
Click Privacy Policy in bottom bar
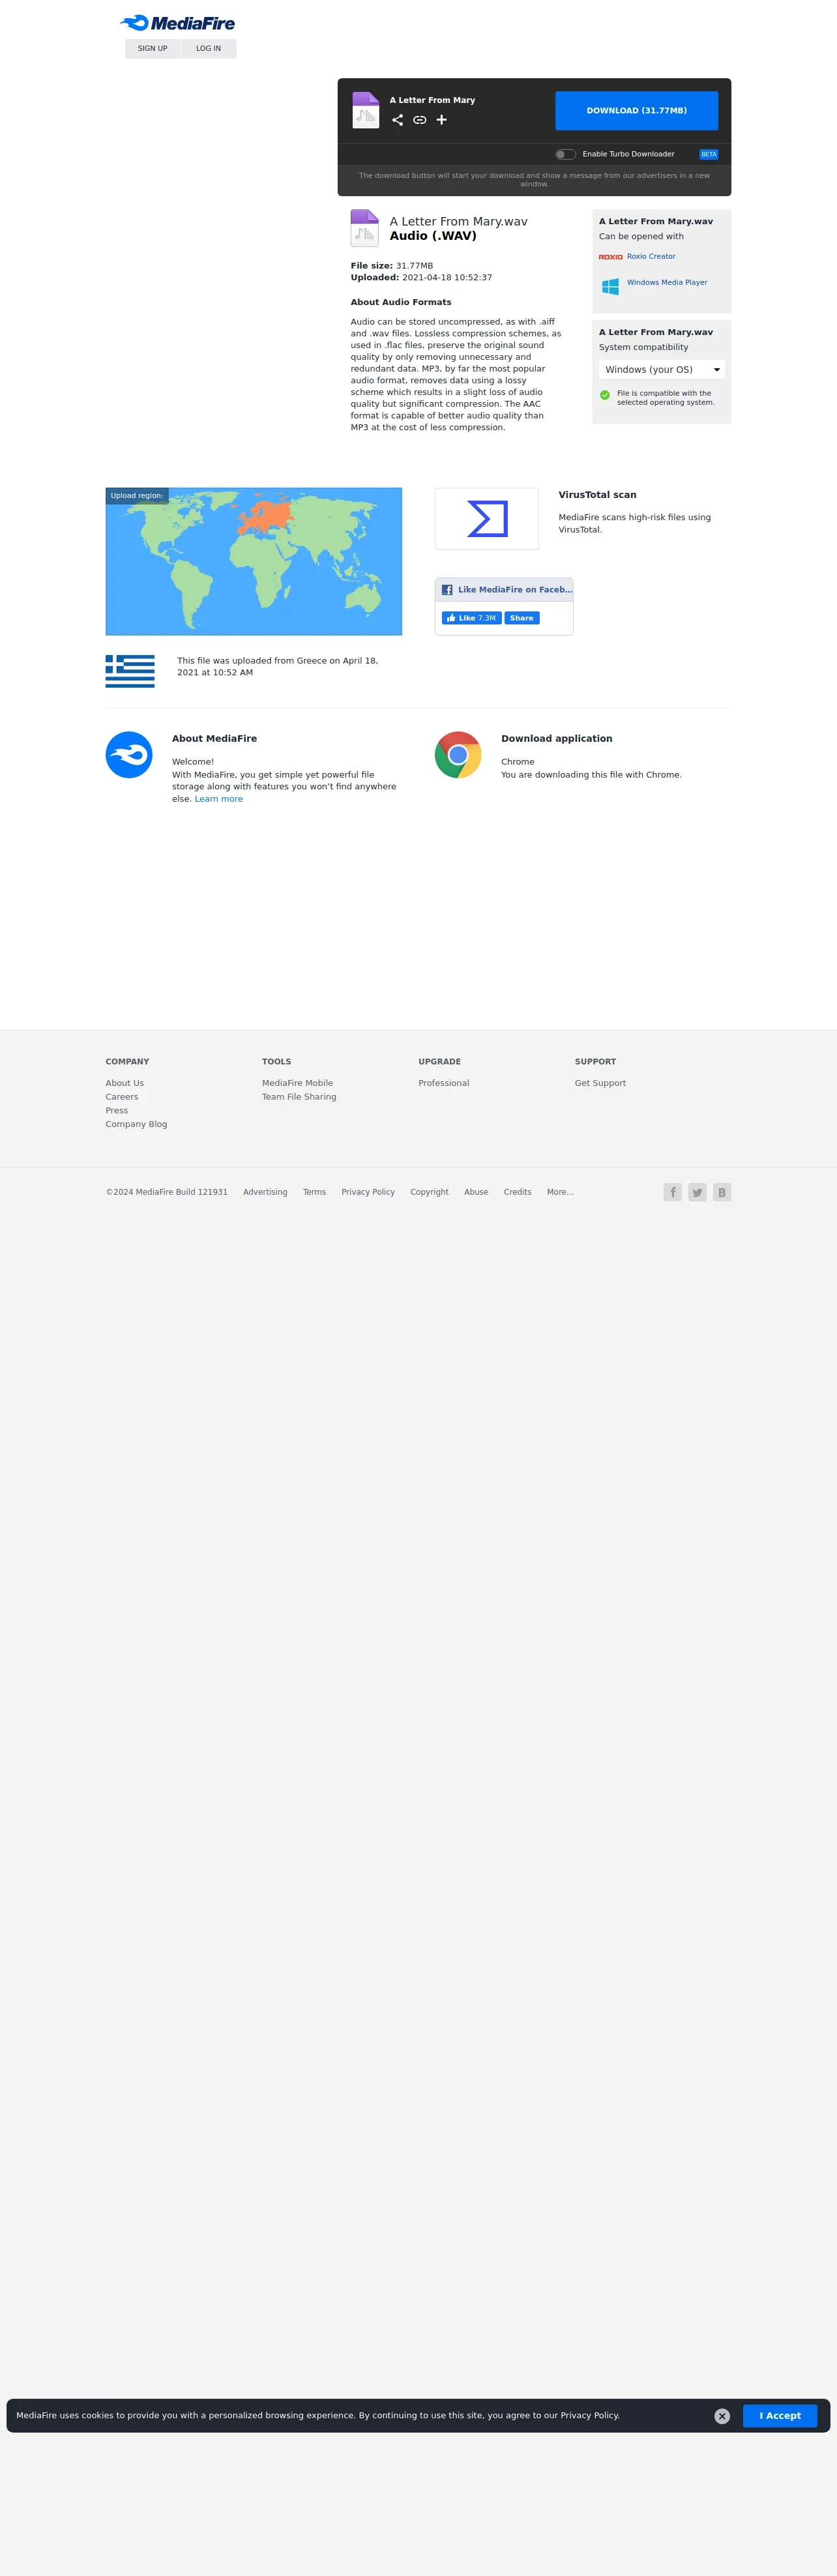click(x=368, y=1192)
